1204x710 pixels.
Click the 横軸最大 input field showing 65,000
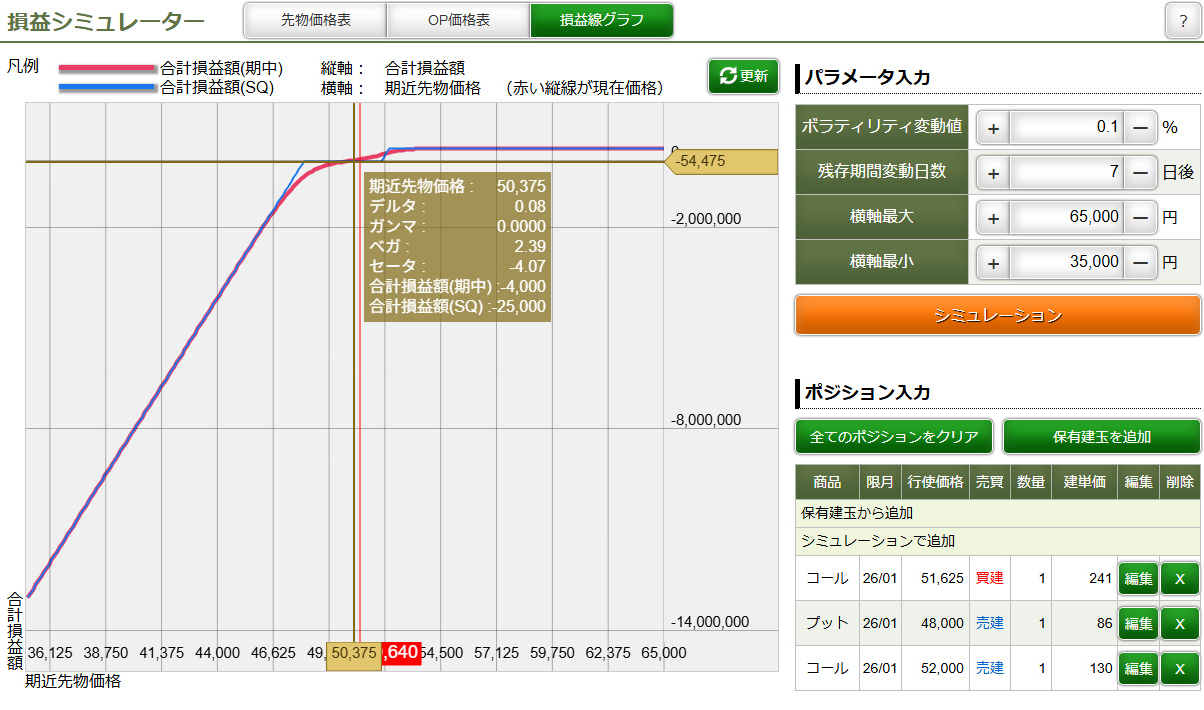(x=1066, y=217)
